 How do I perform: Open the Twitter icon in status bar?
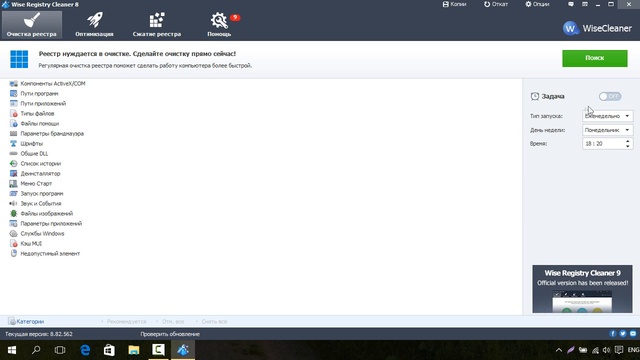tap(622, 333)
